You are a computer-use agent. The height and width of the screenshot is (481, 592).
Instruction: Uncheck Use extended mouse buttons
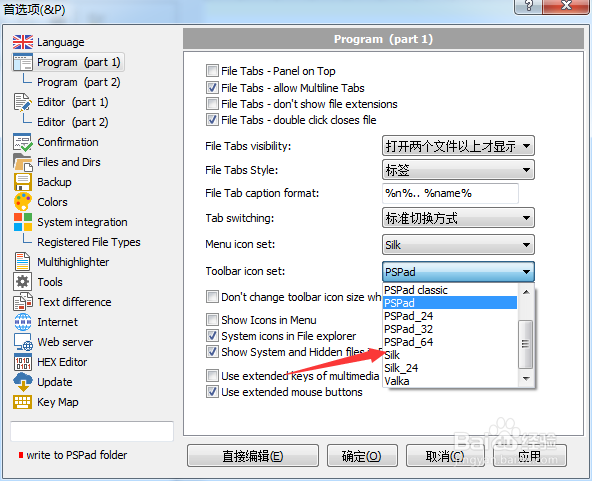pos(212,392)
